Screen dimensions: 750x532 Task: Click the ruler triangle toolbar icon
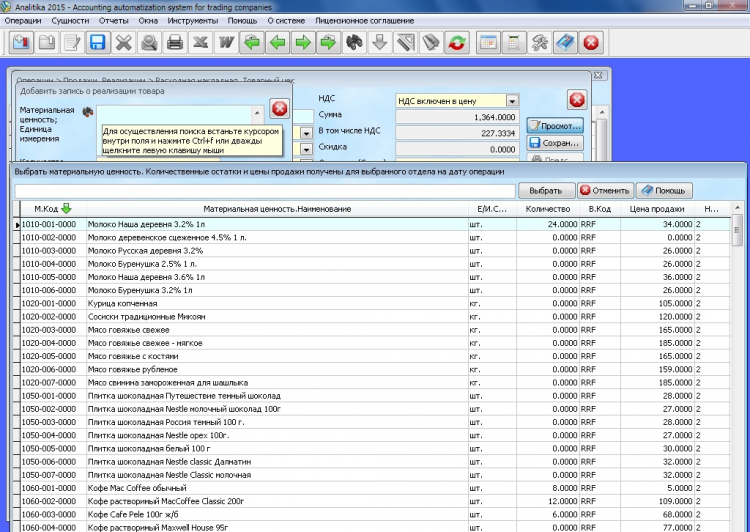tap(406, 43)
